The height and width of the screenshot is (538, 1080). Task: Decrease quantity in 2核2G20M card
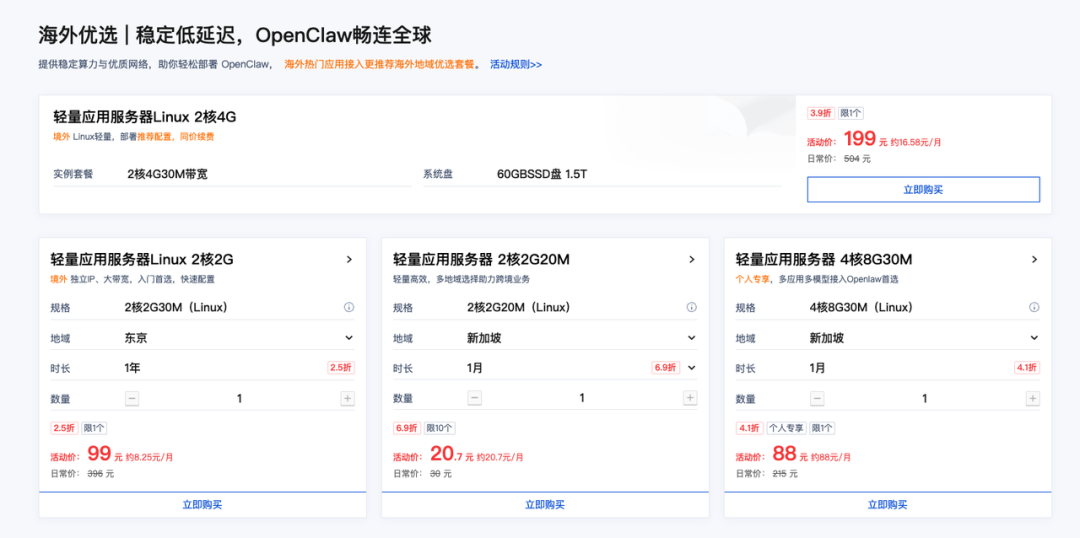click(x=474, y=398)
